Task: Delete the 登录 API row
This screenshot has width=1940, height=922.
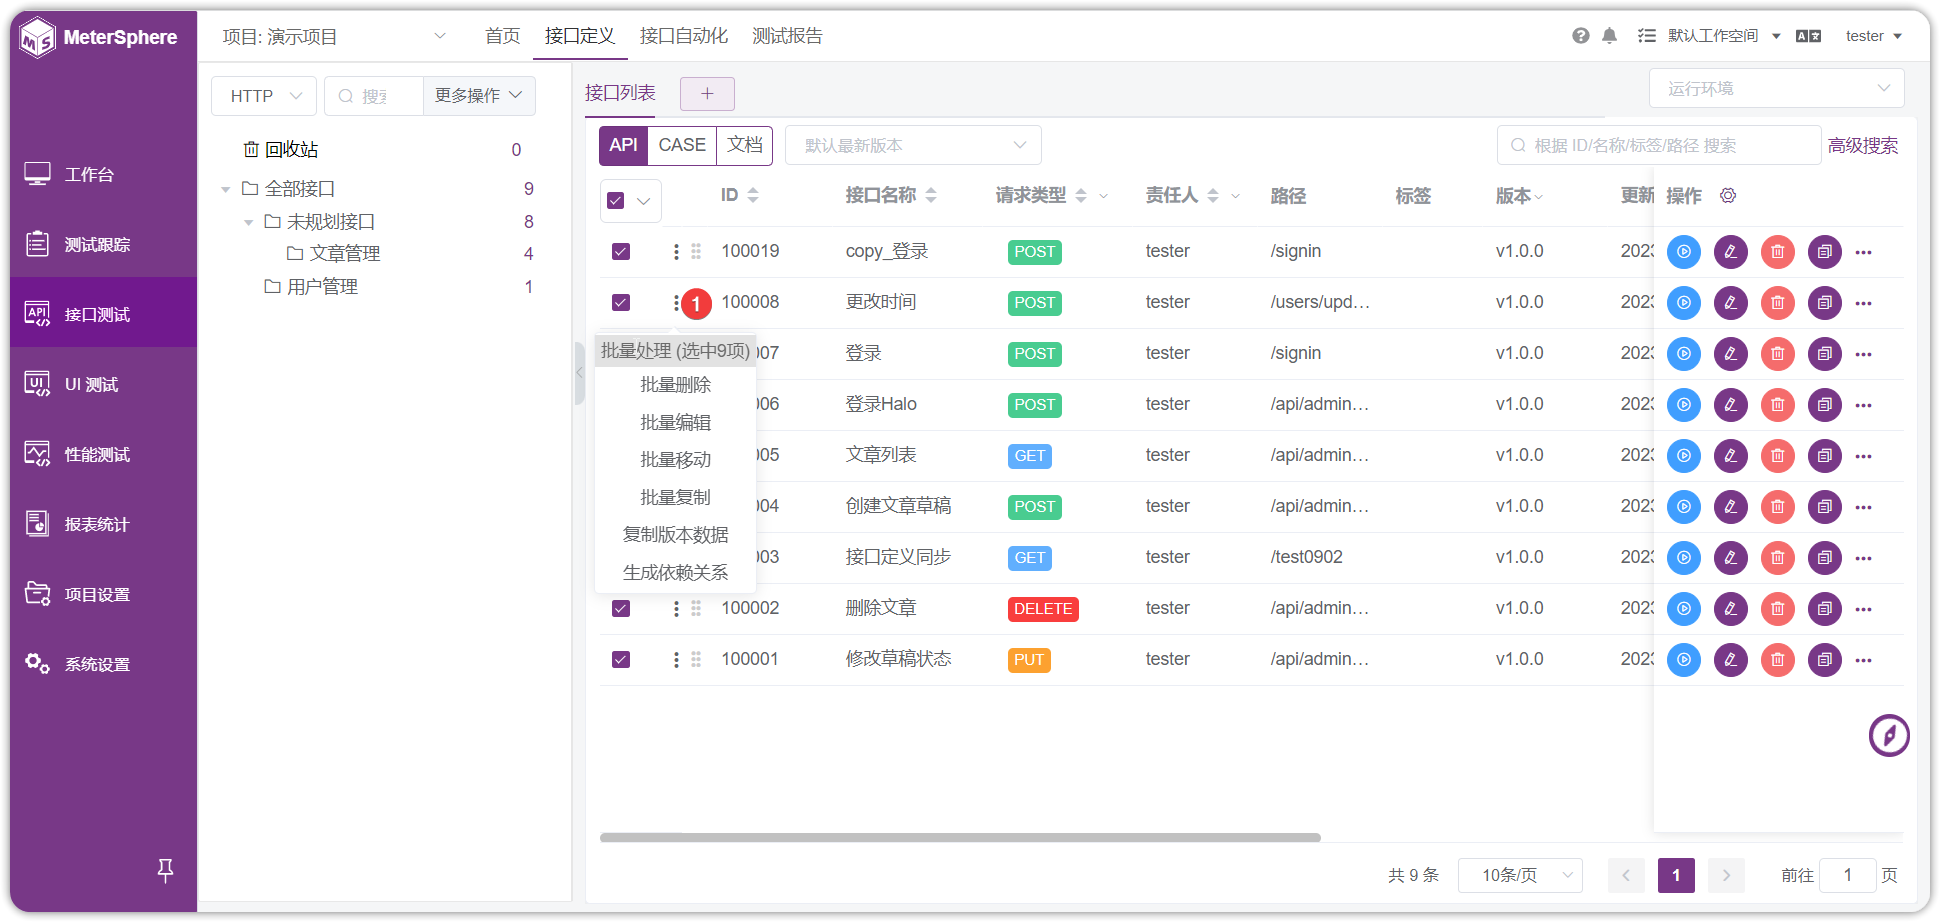Action: pos(1778,354)
